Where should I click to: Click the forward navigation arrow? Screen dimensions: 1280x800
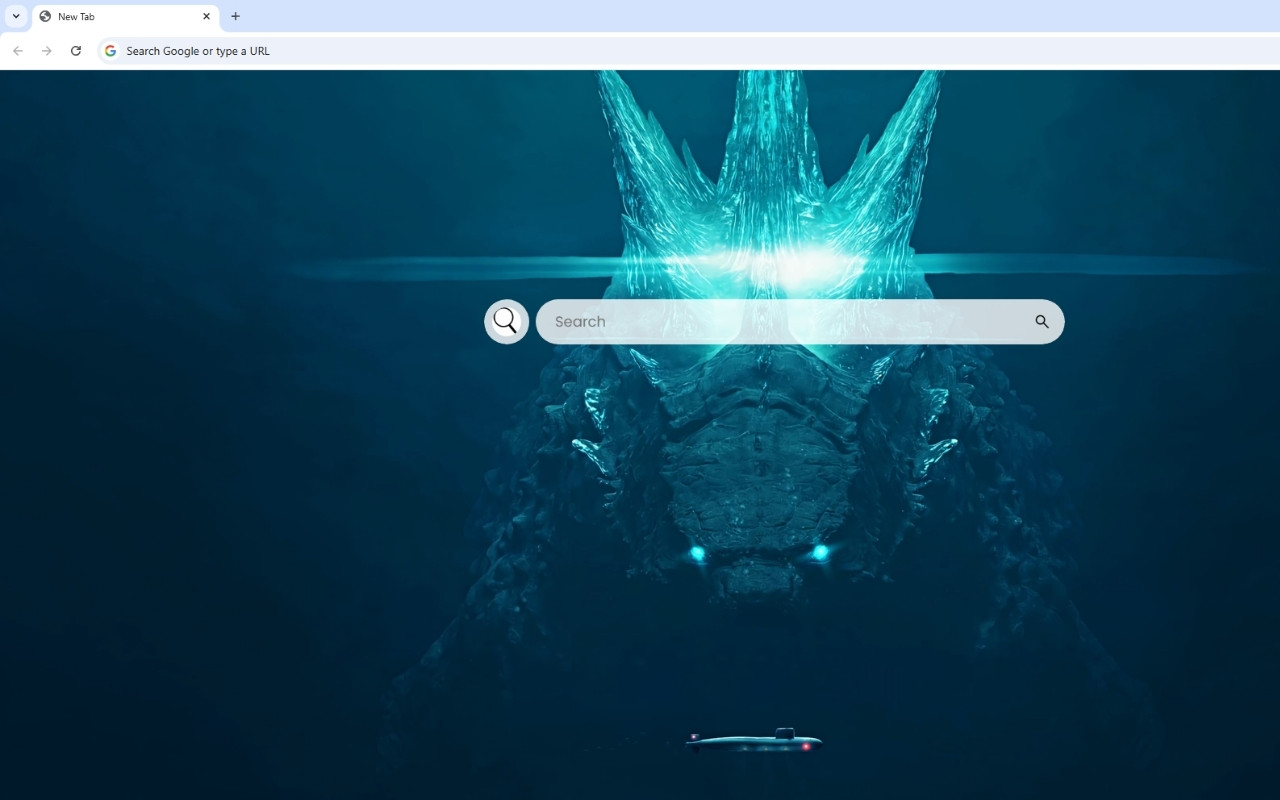(46, 50)
